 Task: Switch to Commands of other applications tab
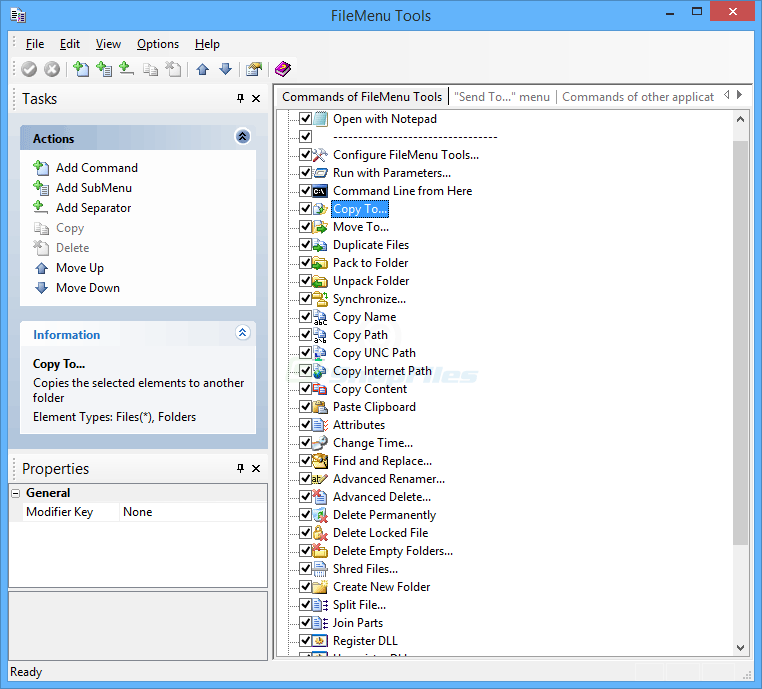pyautogui.click(x=638, y=97)
